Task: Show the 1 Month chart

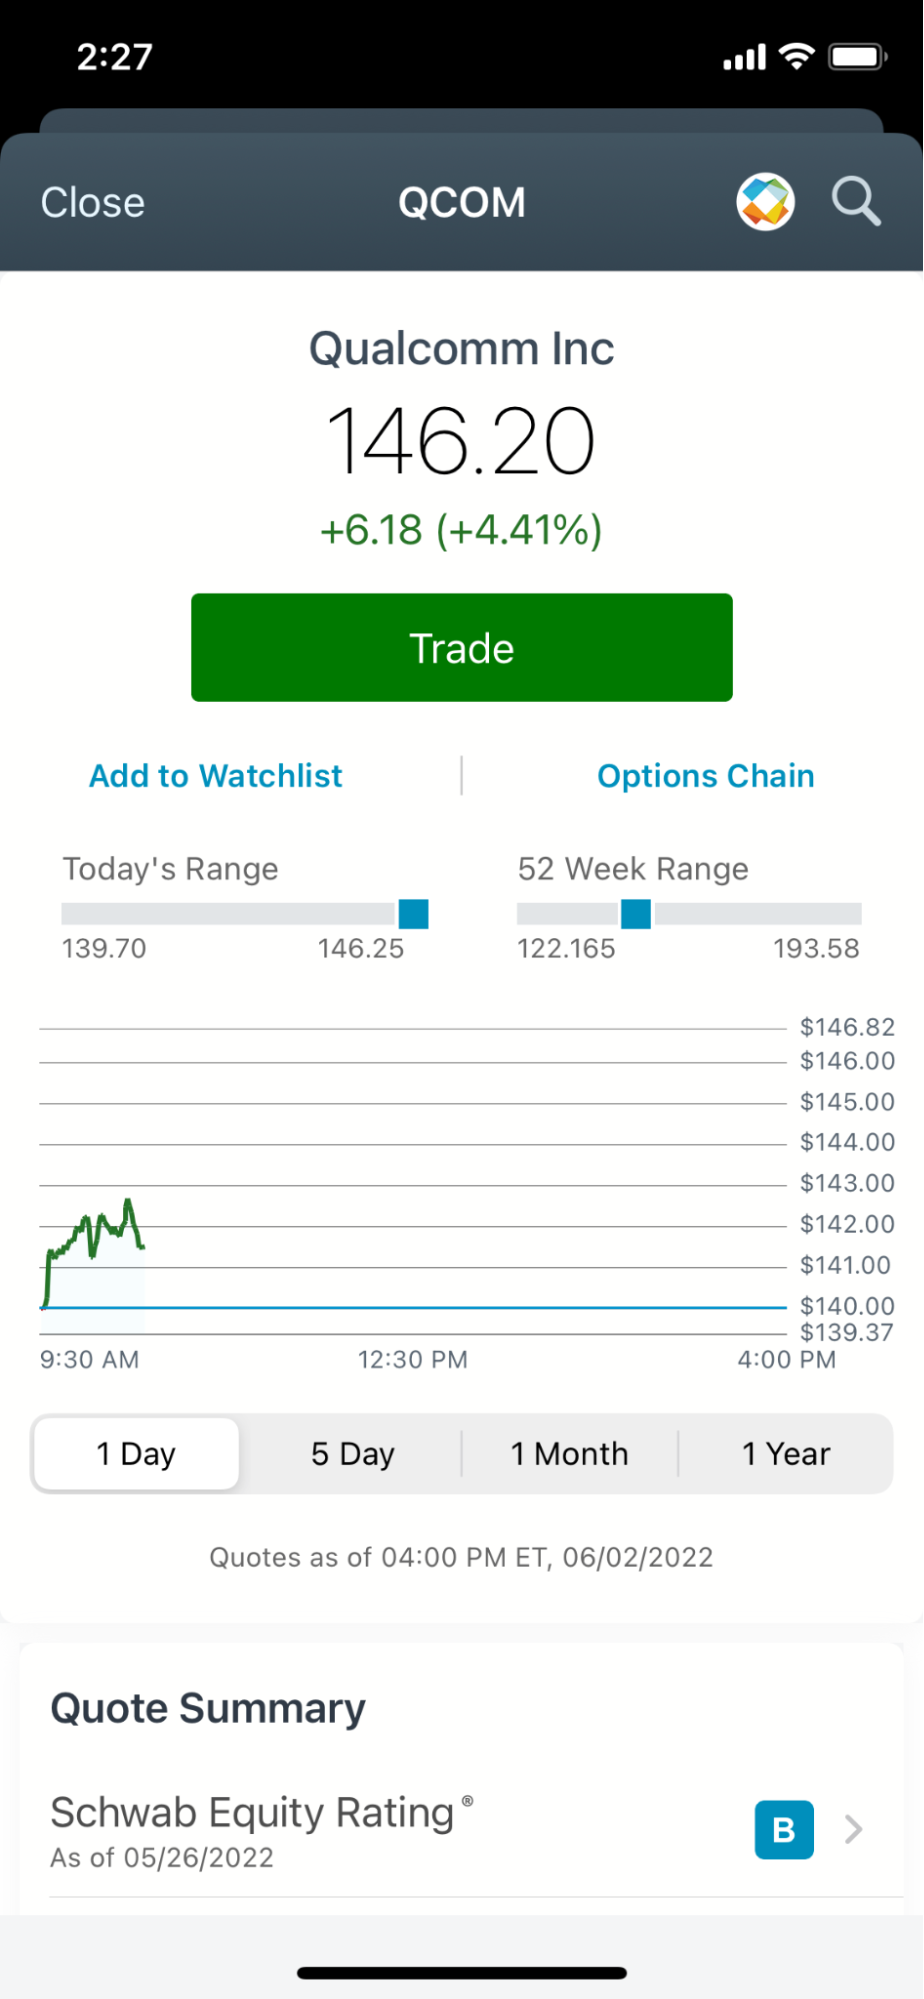Action: click(569, 1453)
